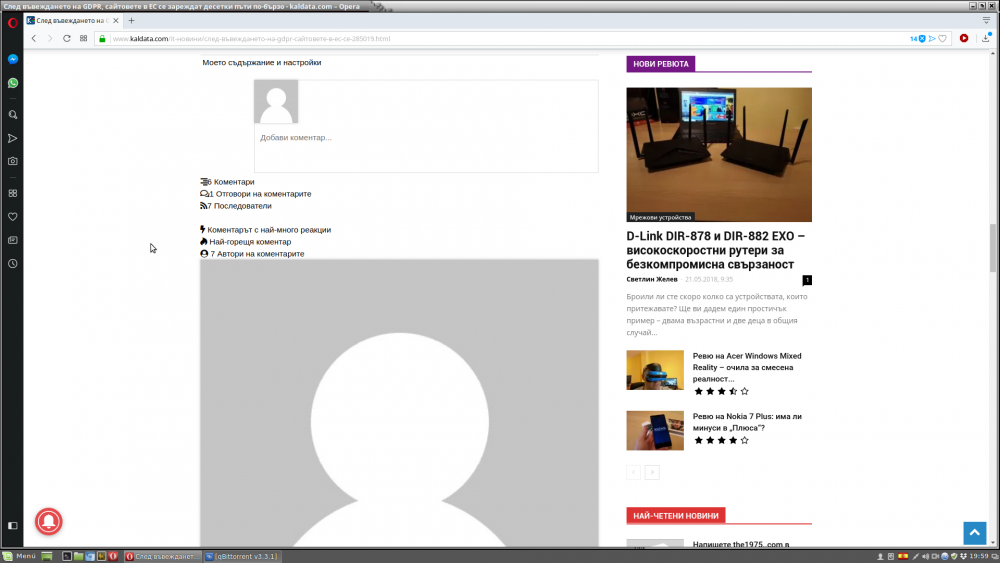Screen dimensions: 1000x563
Task: Open Facebook Messenger in the Opera sidebar
Action: 13,59
